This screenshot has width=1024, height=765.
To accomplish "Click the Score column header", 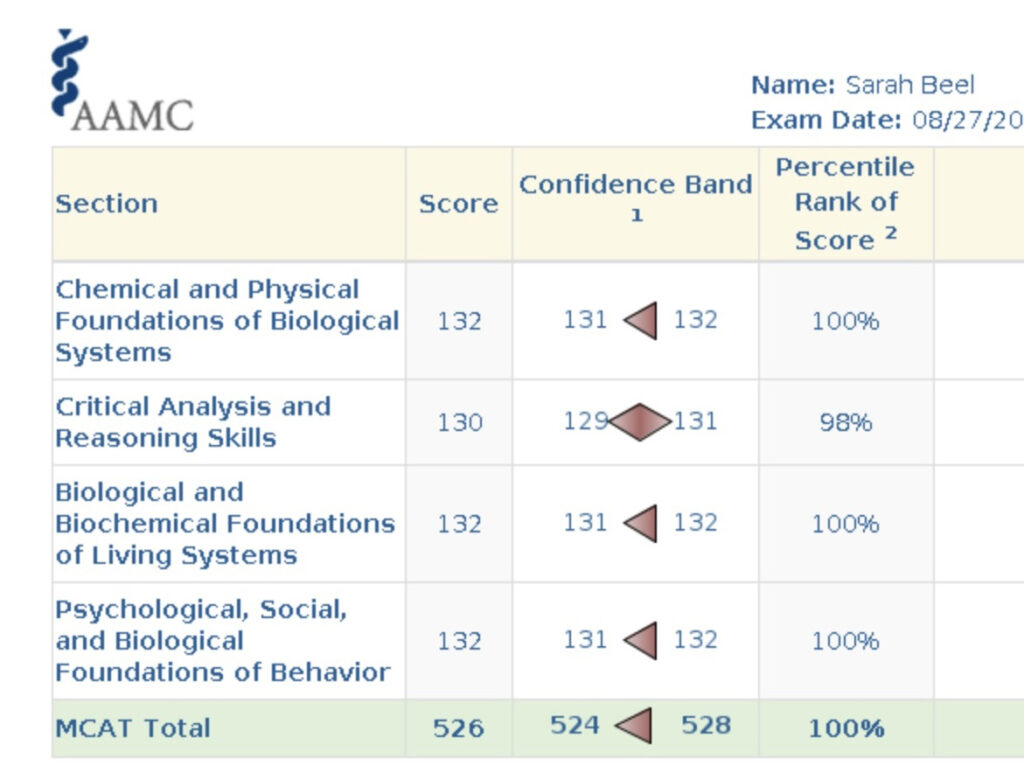I will pos(458,204).
